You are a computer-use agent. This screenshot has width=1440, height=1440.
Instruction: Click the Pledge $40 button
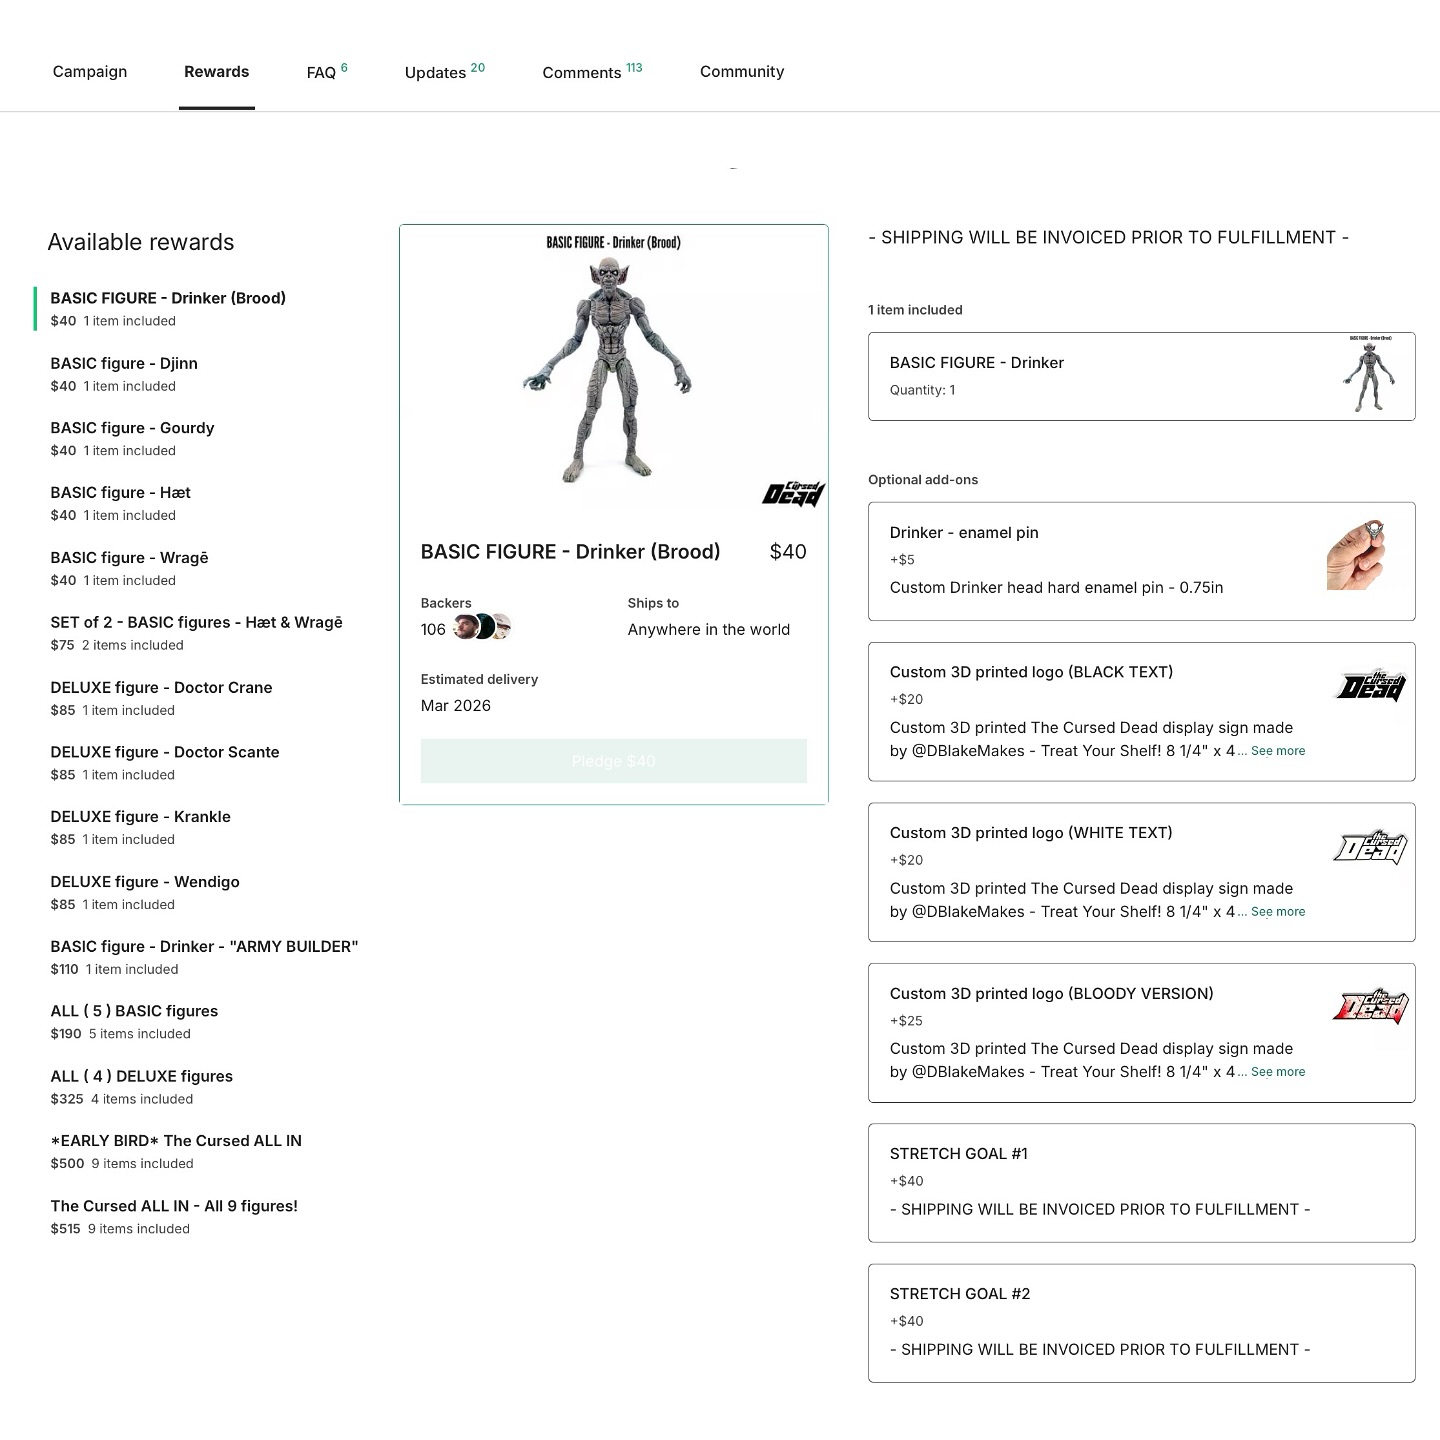coord(613,761)
